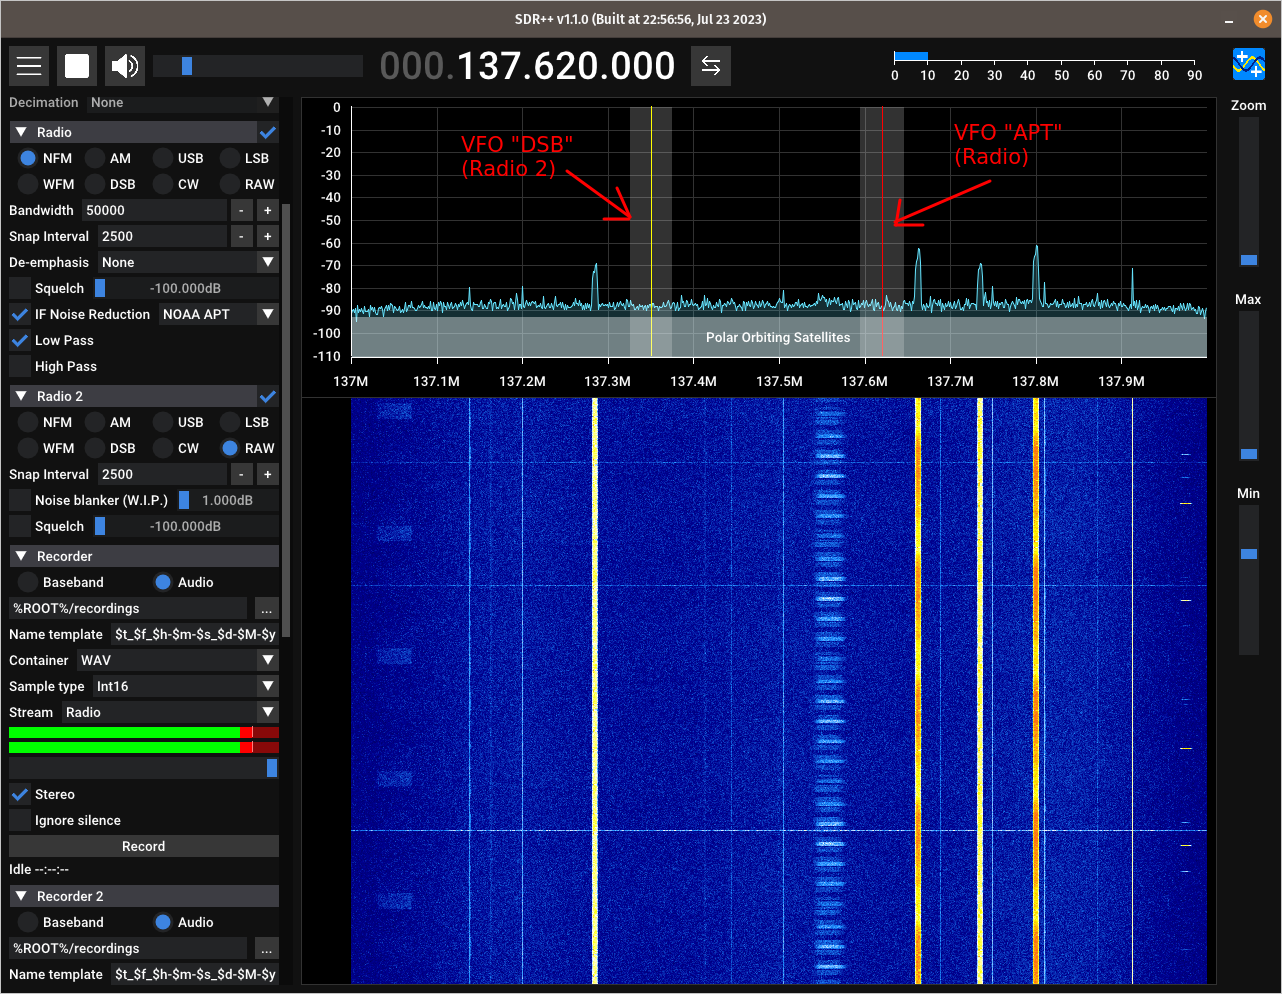
Task: Browse Recorder folder with the ... button
Action: [266, 608]
